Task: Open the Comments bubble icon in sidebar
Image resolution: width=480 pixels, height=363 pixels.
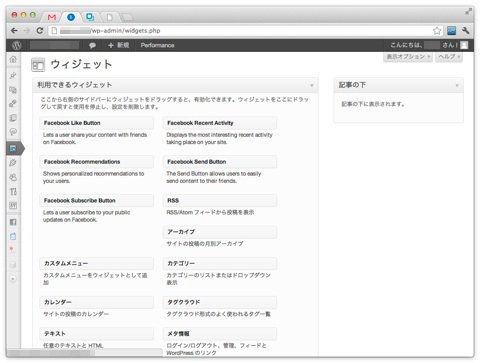Action: (13, 132)
